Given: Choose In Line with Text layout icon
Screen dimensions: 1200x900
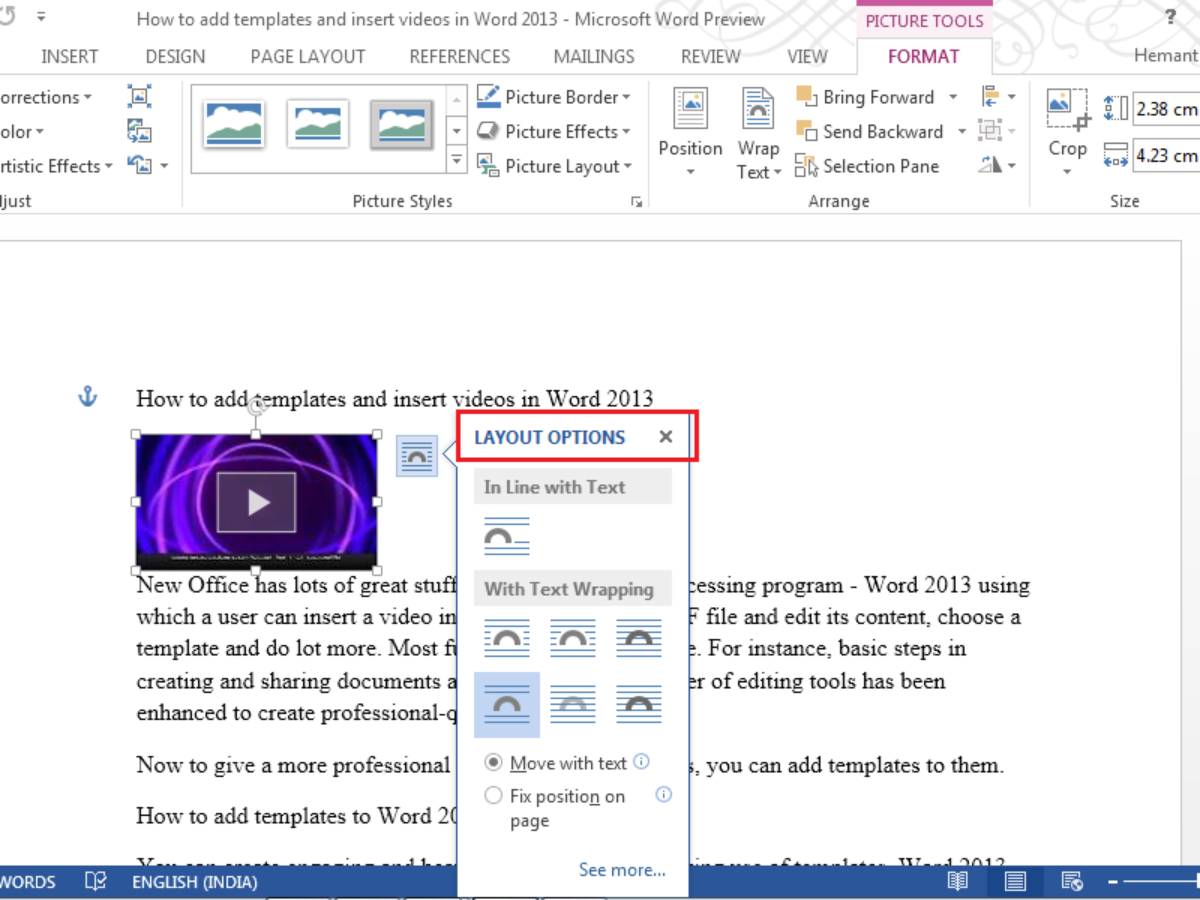Looking at the screenshot, I should click(x=507, y=537).
